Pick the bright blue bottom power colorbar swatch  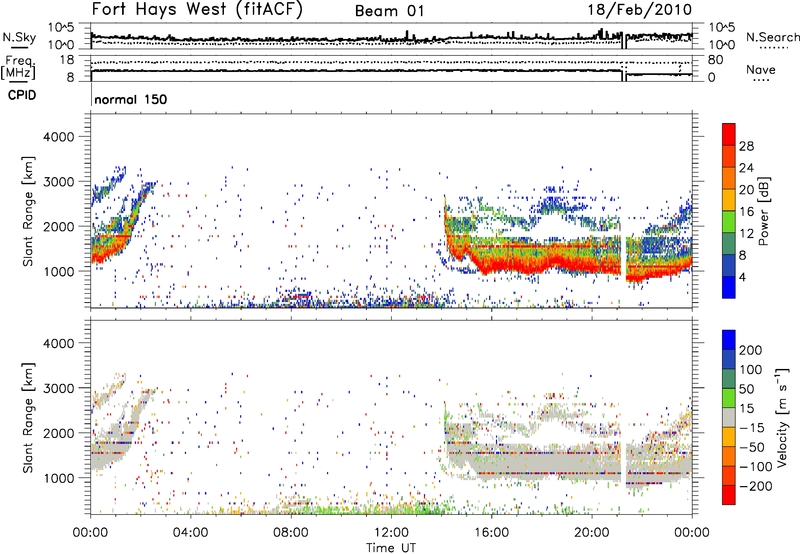(x=729, y=287)
